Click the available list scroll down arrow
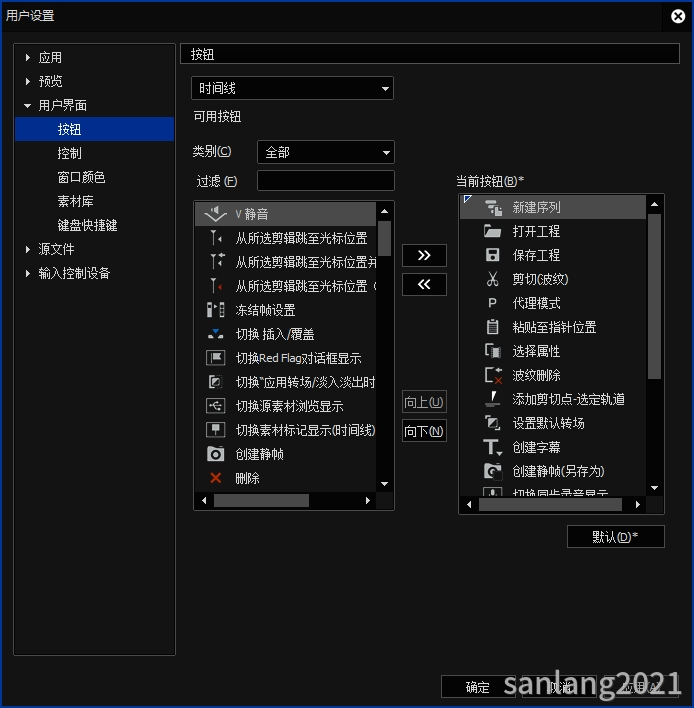This screenshot has width=694, height=708. (384, 484)
